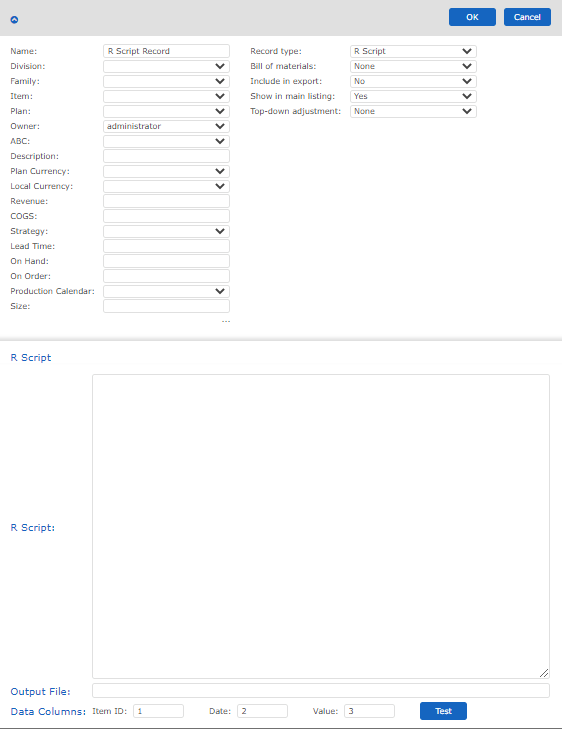
Task: Show more fields via the ellipsis
Action: (x=226, y=321)
